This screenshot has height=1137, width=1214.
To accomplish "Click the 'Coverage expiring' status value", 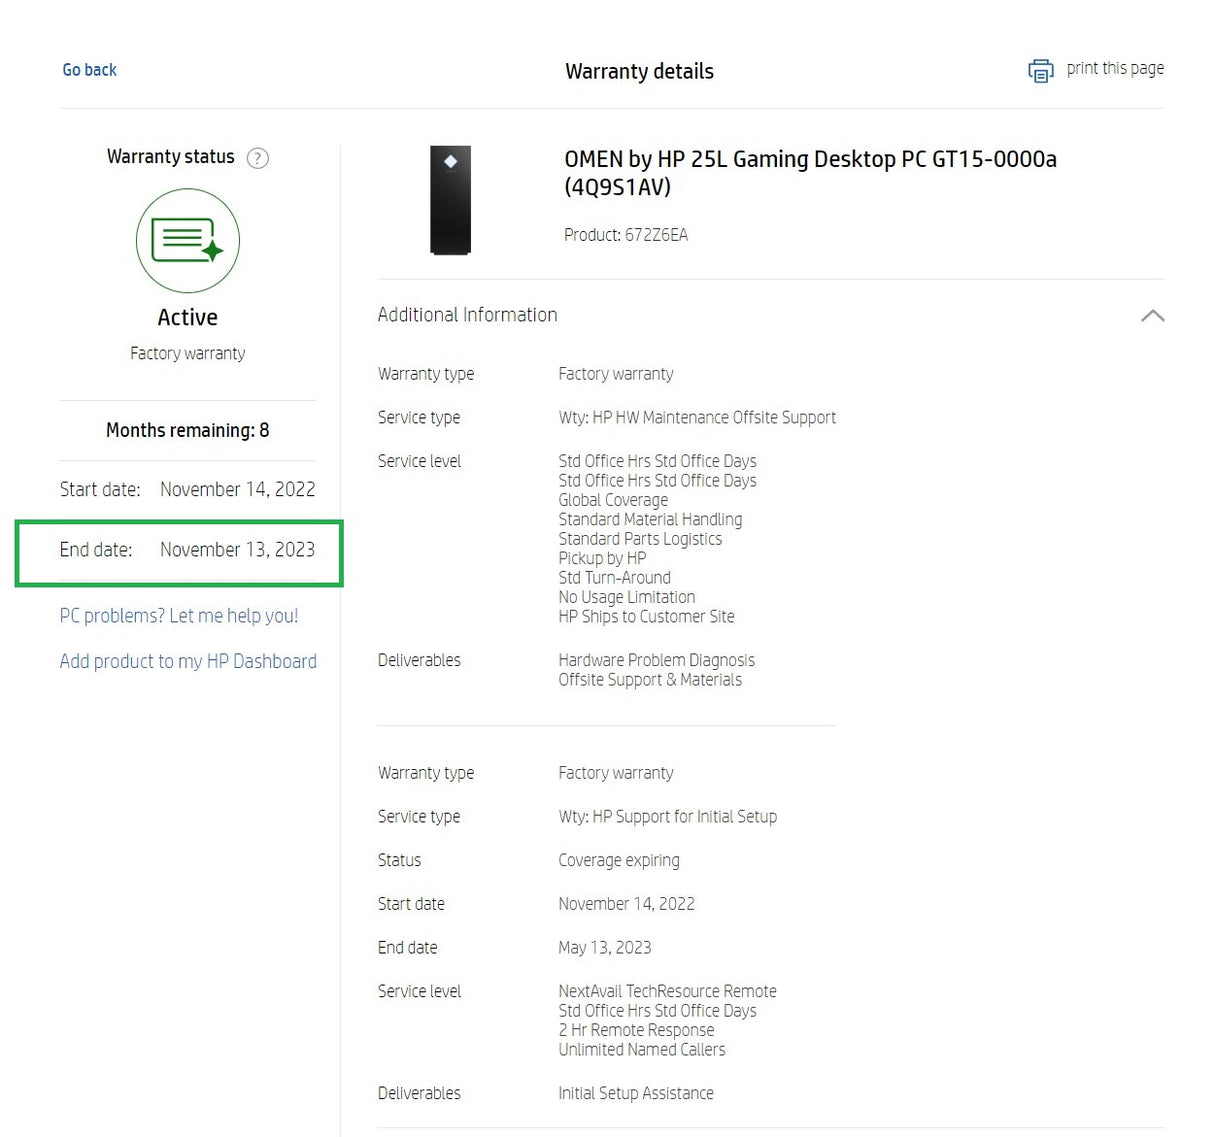I will [619, 861].
